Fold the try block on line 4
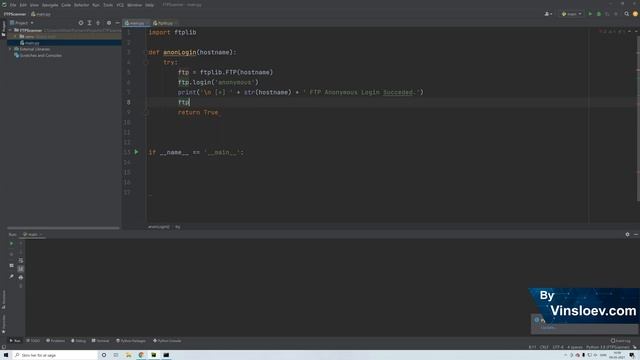The height and width of the screenshot is (360, 640). tap(146, 62)
